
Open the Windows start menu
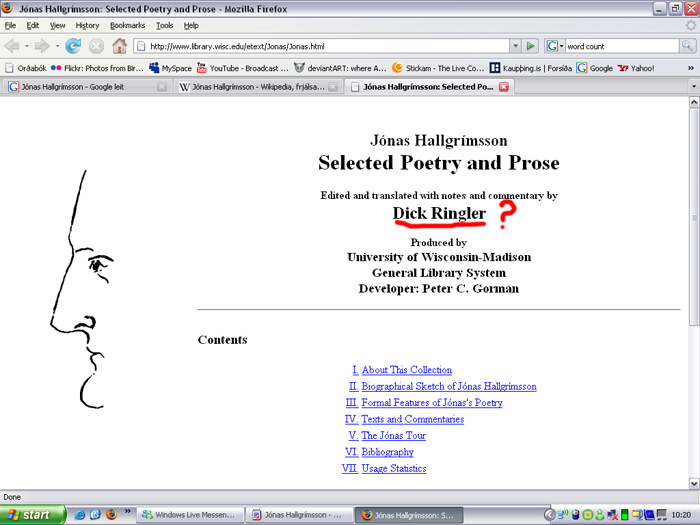tap(33, 515)
